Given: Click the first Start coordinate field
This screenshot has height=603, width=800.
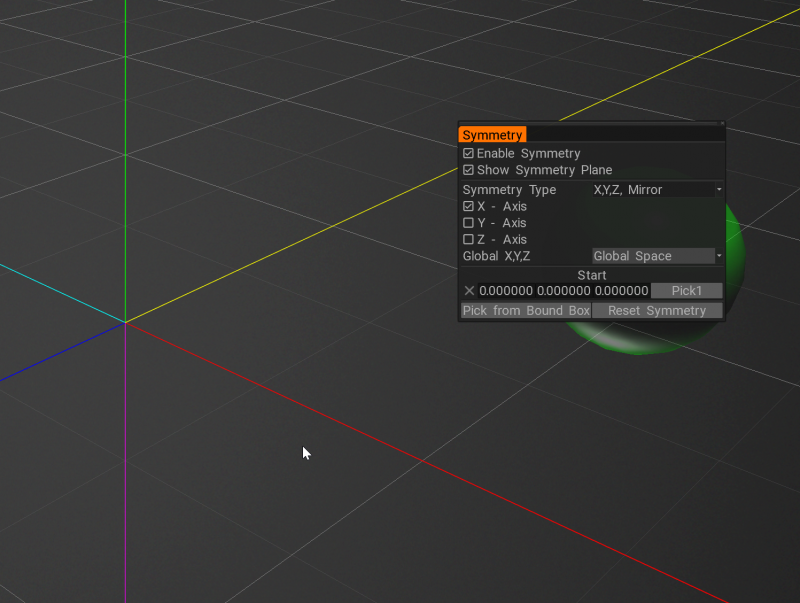Looking at the screenshot, I should pos(506,291).
